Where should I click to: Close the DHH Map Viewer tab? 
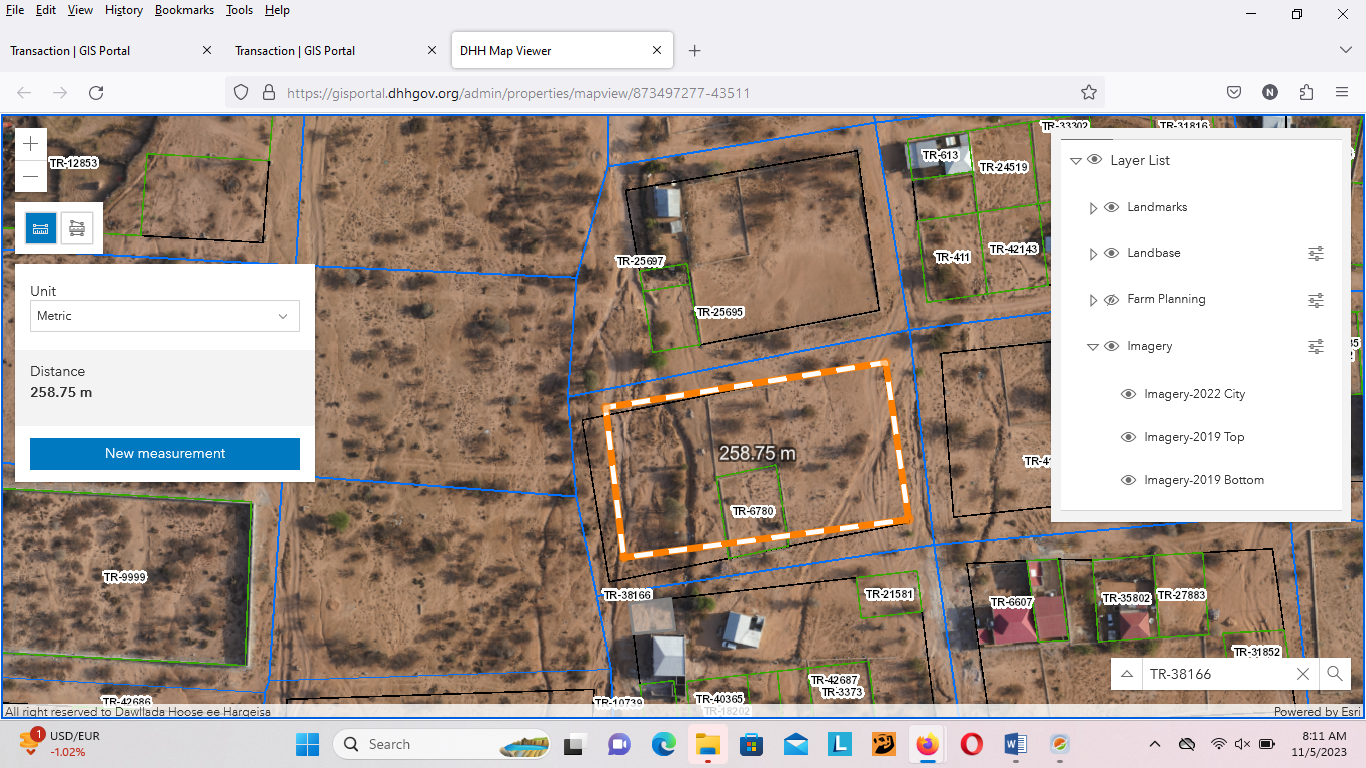click(x=657, y=50)
